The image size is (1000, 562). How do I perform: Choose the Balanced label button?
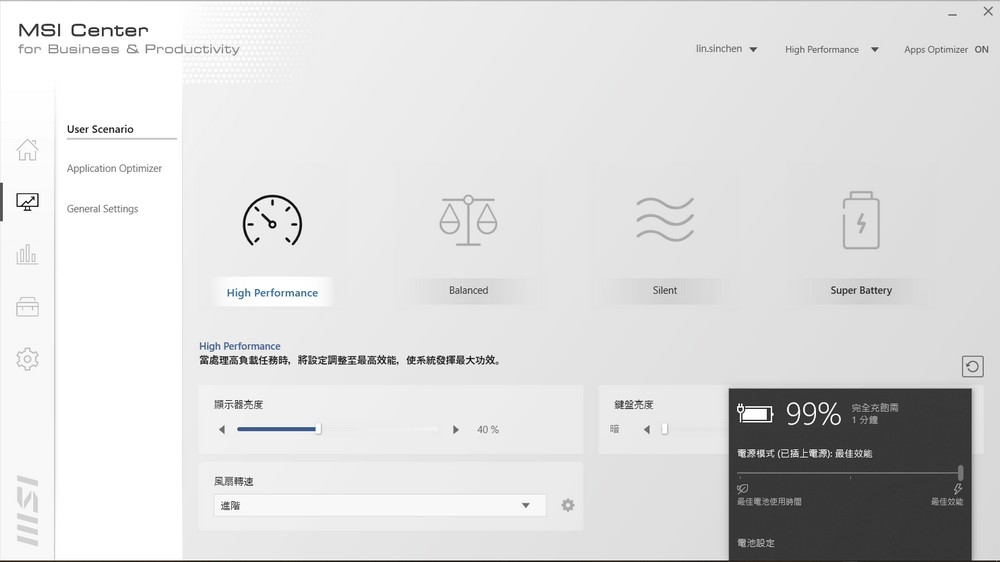point(468,290)
